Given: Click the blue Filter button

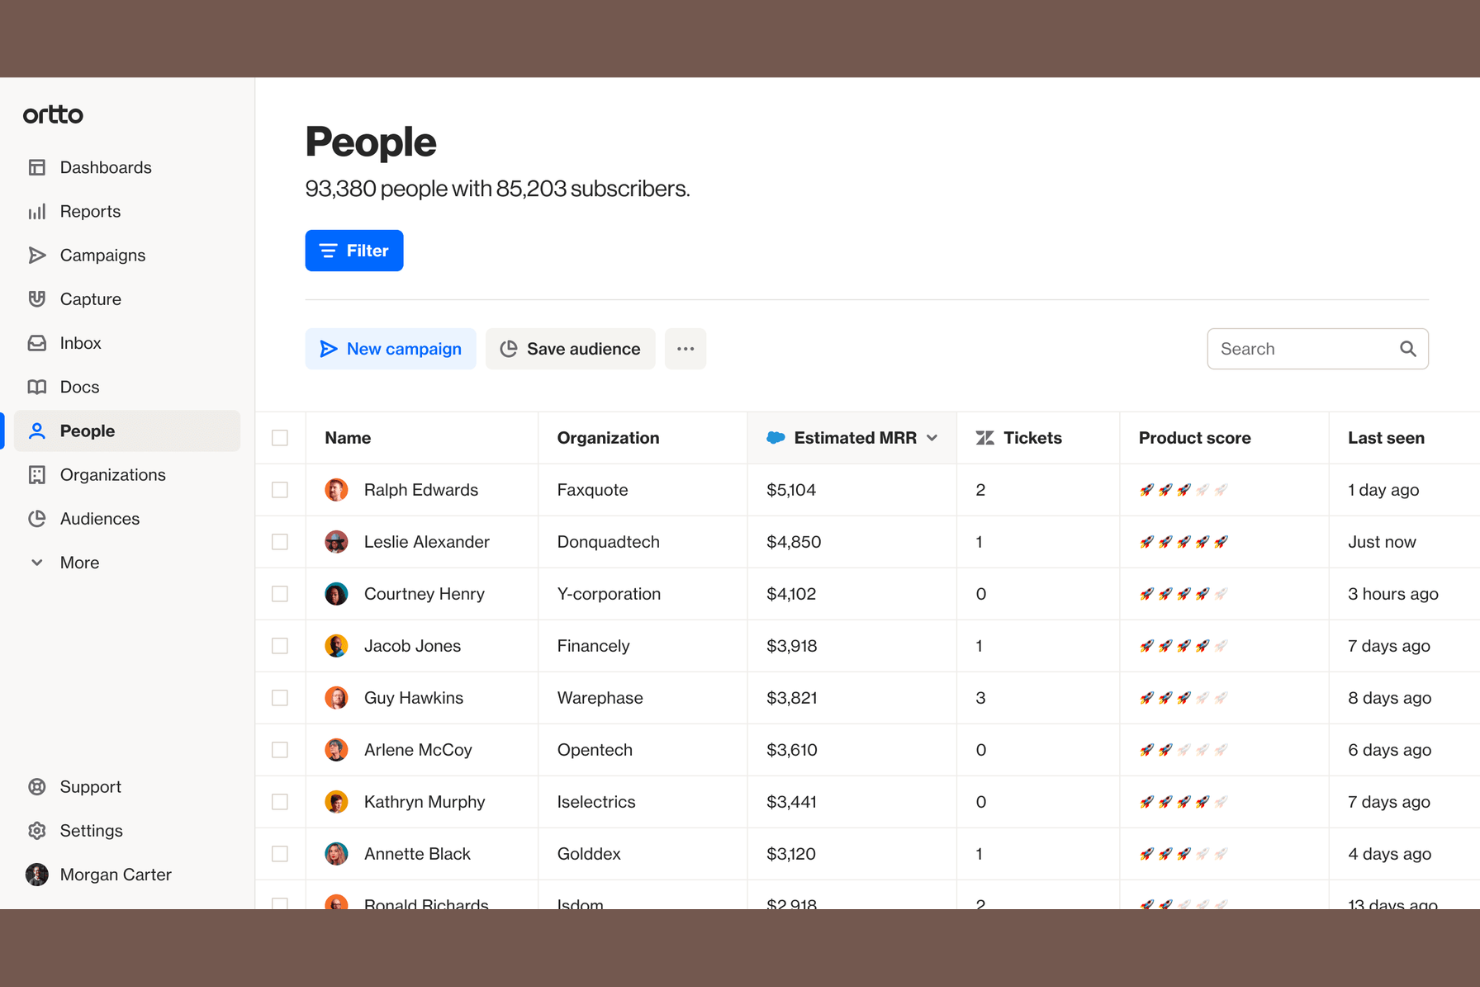Looking at the screenshot, I should tap(354, 251).
